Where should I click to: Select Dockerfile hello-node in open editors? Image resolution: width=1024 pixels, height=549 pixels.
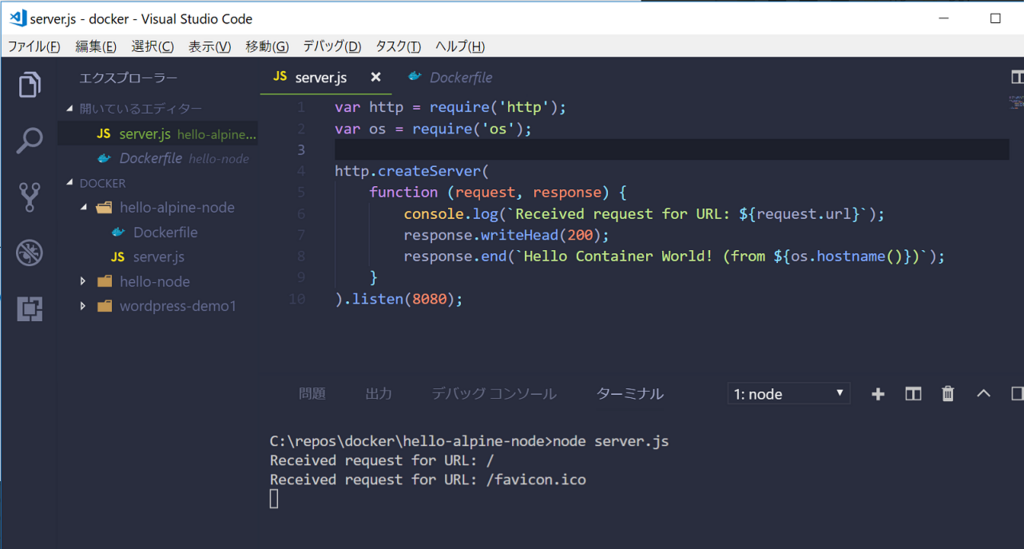157,158
